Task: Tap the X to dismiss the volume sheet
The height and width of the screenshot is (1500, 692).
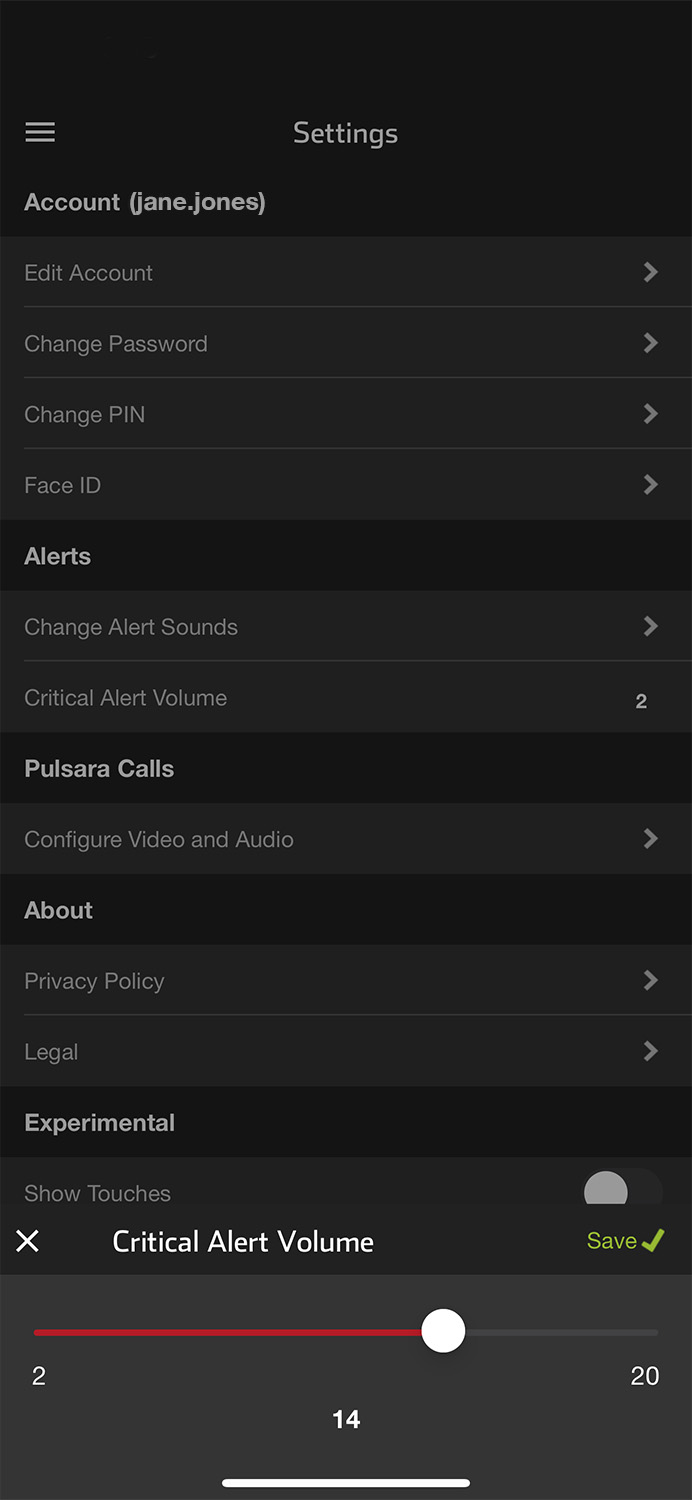Action: pyautogui.click(x=28, y=1241)
